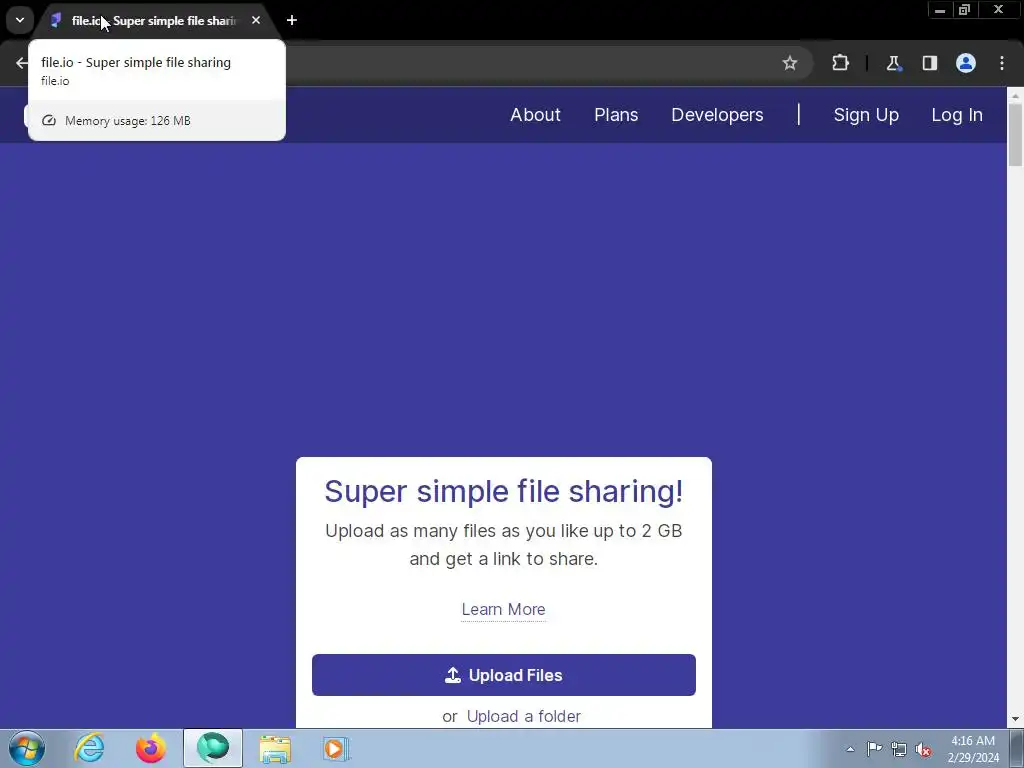
Task: Open the Developers page
Action: 717,115
